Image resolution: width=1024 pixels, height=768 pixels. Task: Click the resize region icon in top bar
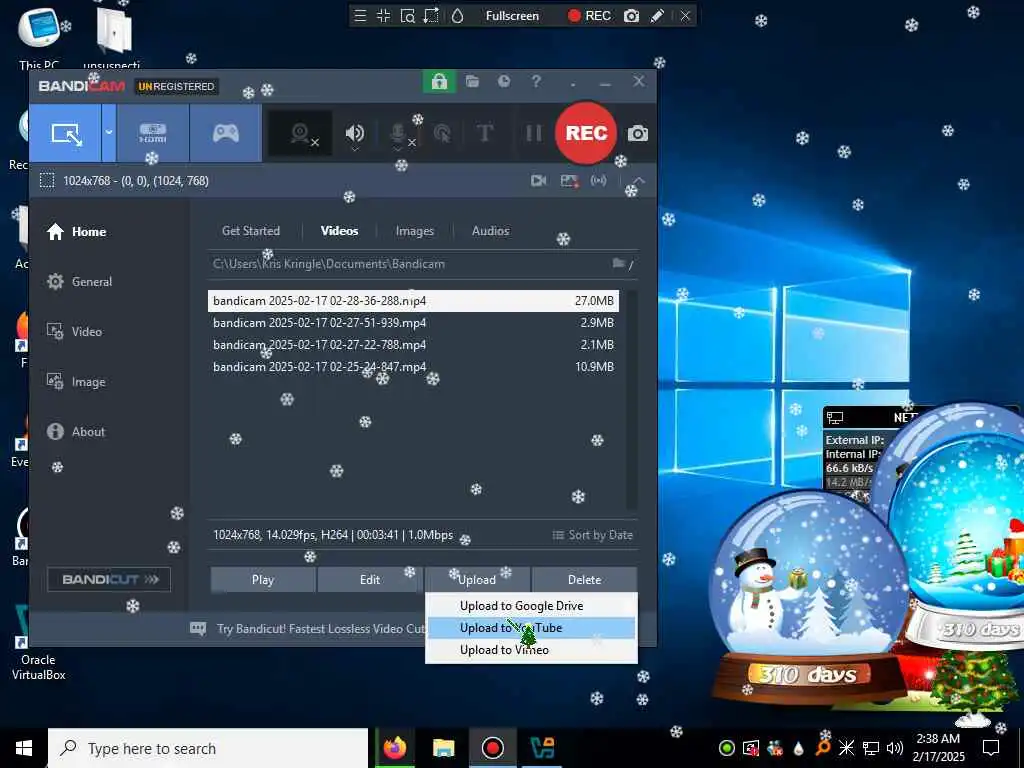pos(431,16)
